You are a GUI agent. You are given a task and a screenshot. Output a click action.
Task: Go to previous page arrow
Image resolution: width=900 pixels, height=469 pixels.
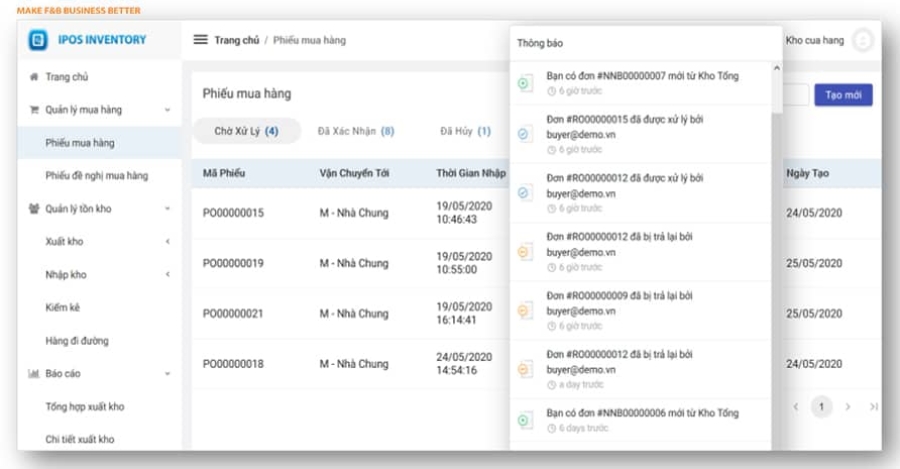[796, 406]
